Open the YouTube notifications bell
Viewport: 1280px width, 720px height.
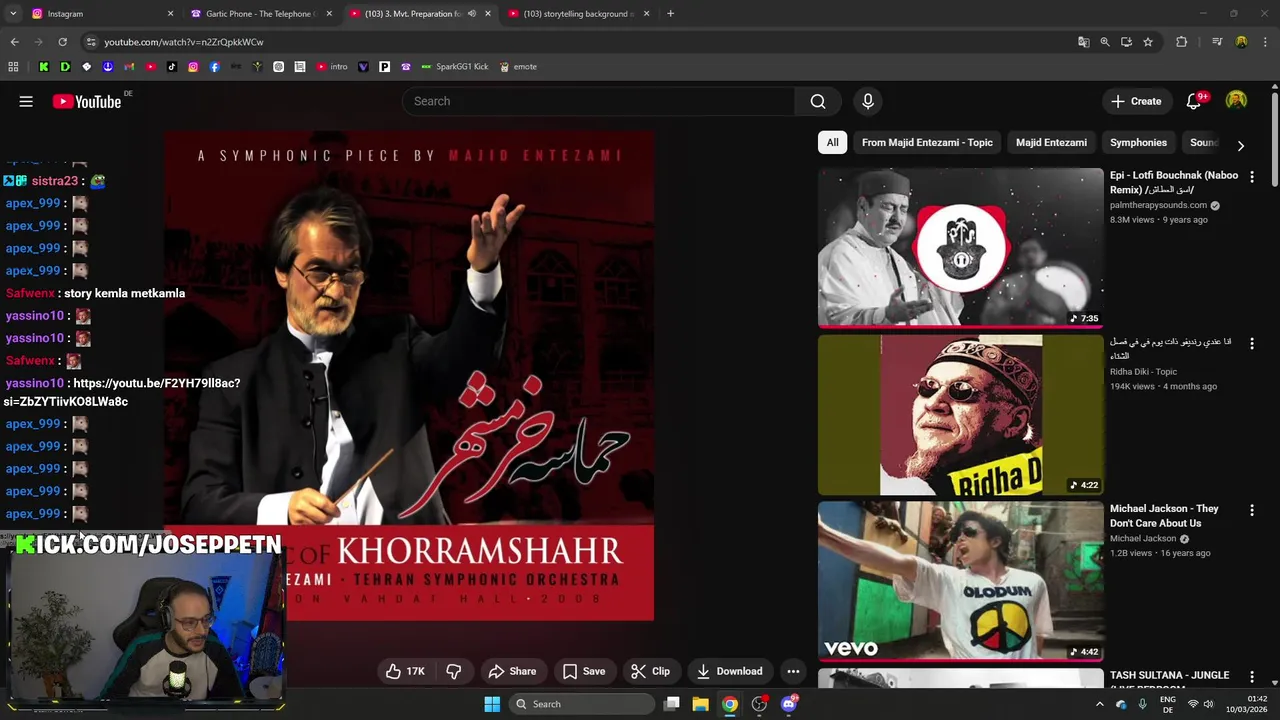click(1194, 101)
